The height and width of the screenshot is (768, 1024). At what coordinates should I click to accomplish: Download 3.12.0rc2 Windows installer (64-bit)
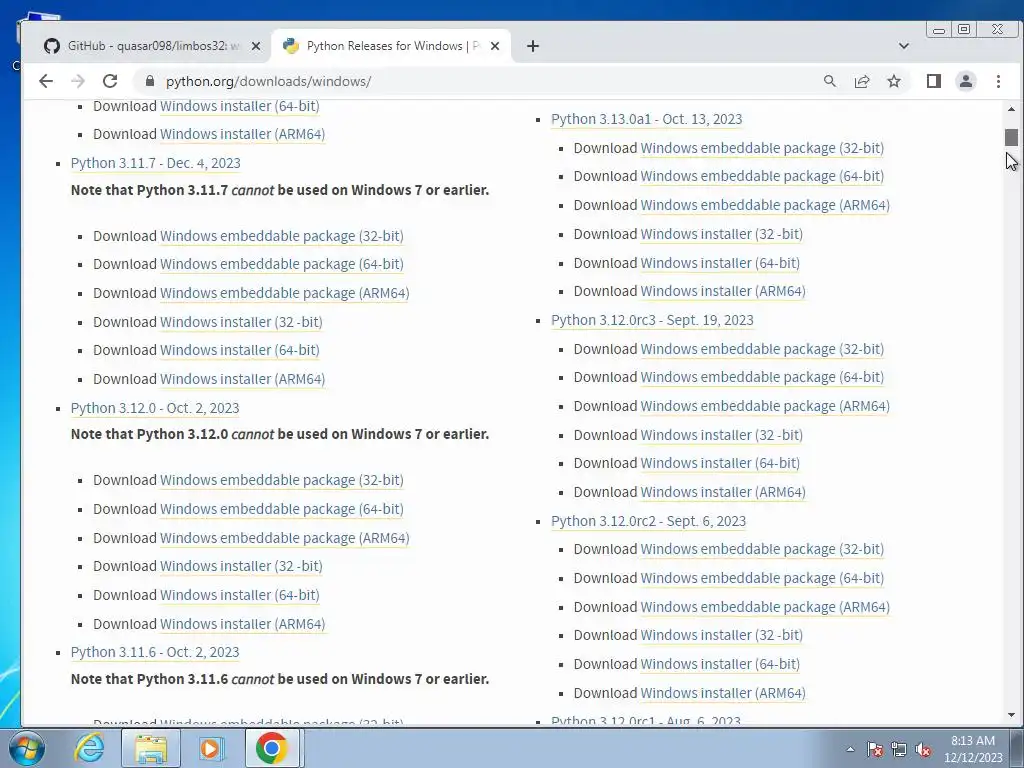(720, 664)
